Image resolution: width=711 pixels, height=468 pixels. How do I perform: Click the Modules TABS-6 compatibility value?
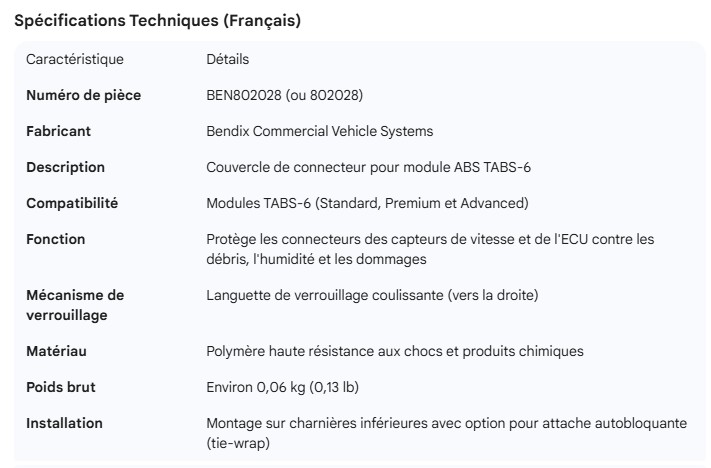click(367, 203)
